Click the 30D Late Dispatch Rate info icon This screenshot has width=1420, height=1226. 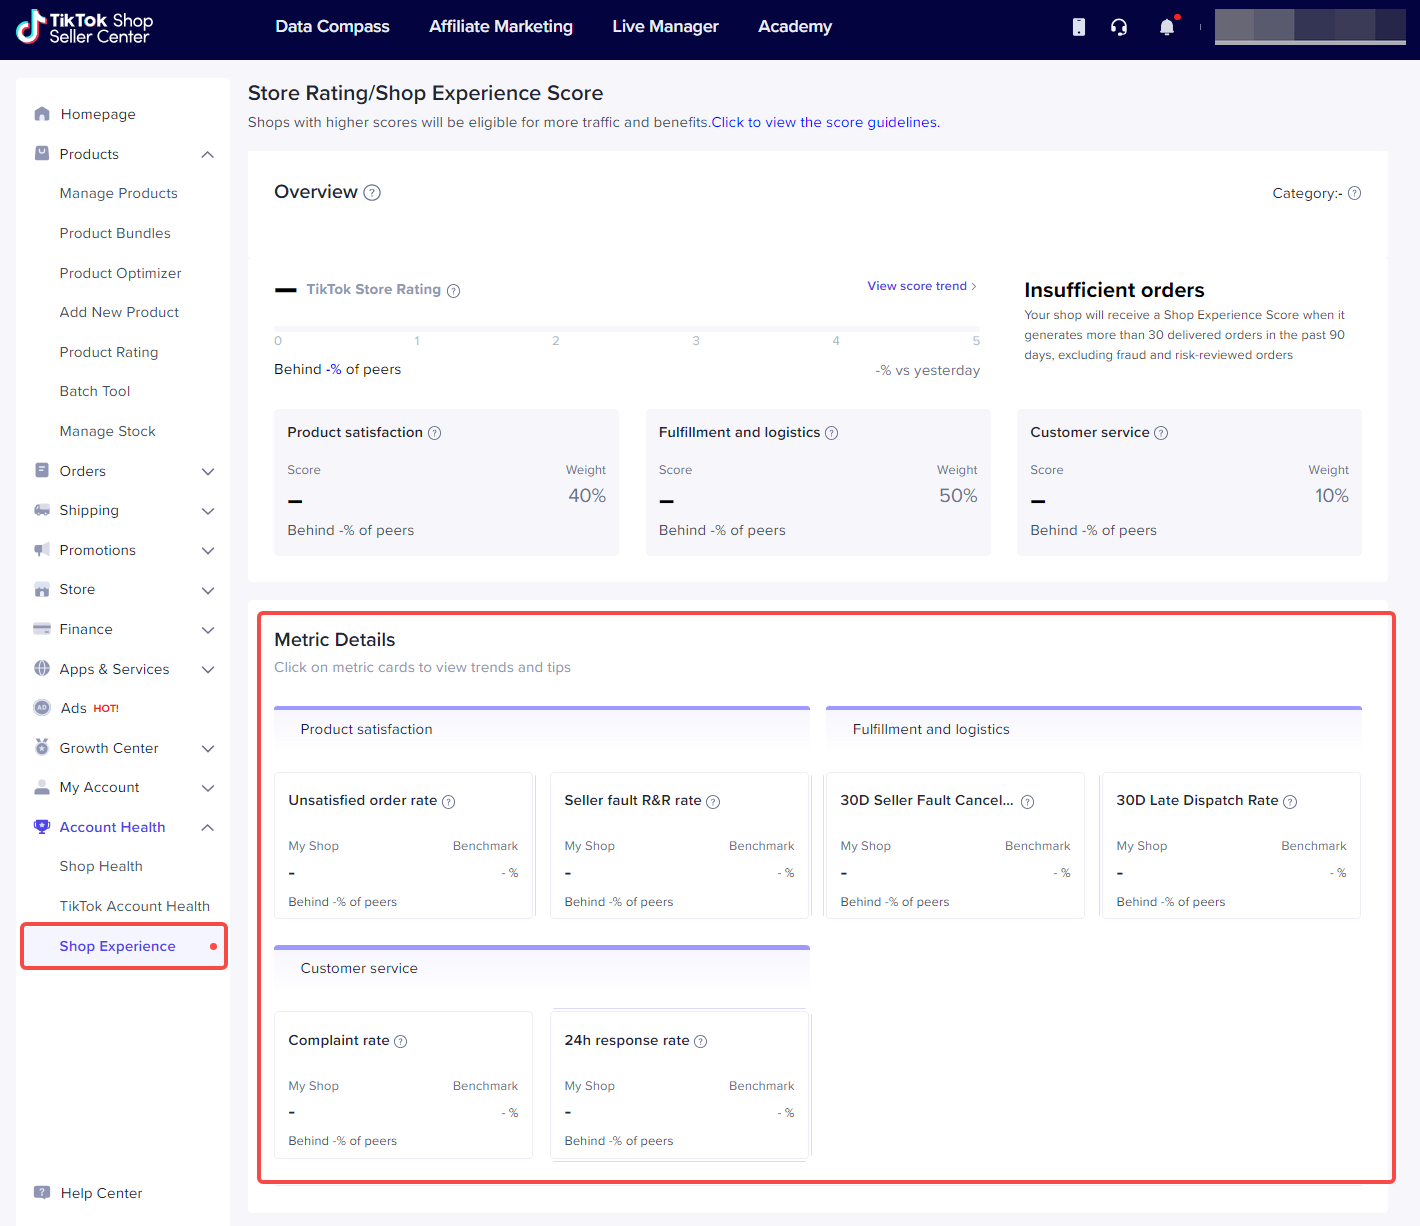[1290, 802]
